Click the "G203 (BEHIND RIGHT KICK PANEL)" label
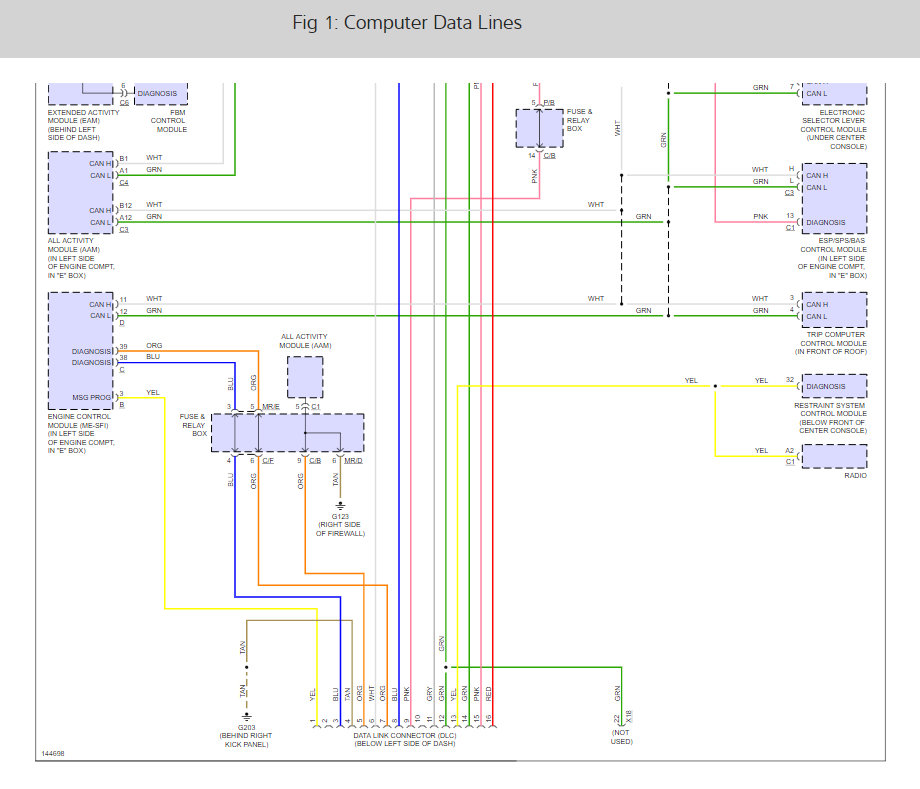Viewport: 920px width, 789px height. [x=246, y=736]
